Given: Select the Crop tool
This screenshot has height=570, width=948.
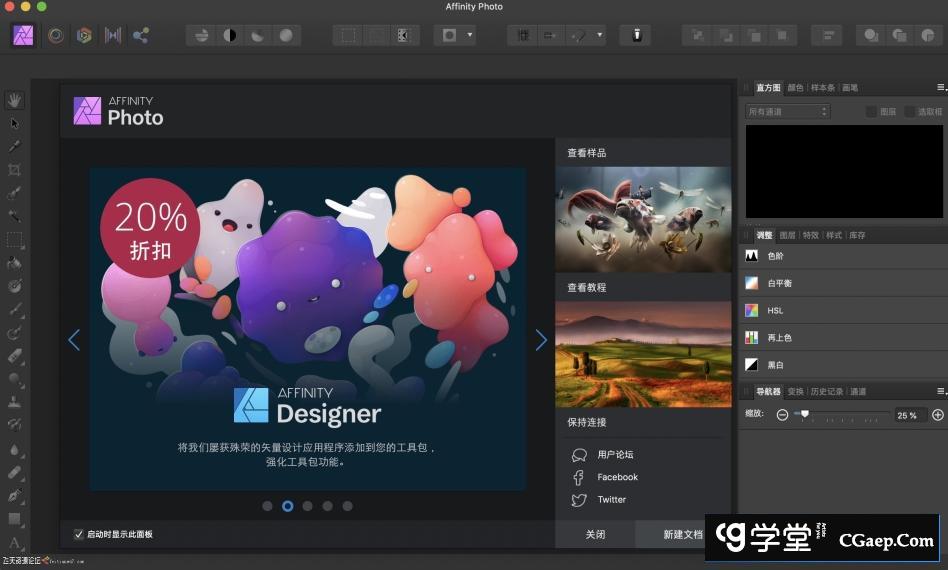Looking at the screenshot, I should click(15, 170).
